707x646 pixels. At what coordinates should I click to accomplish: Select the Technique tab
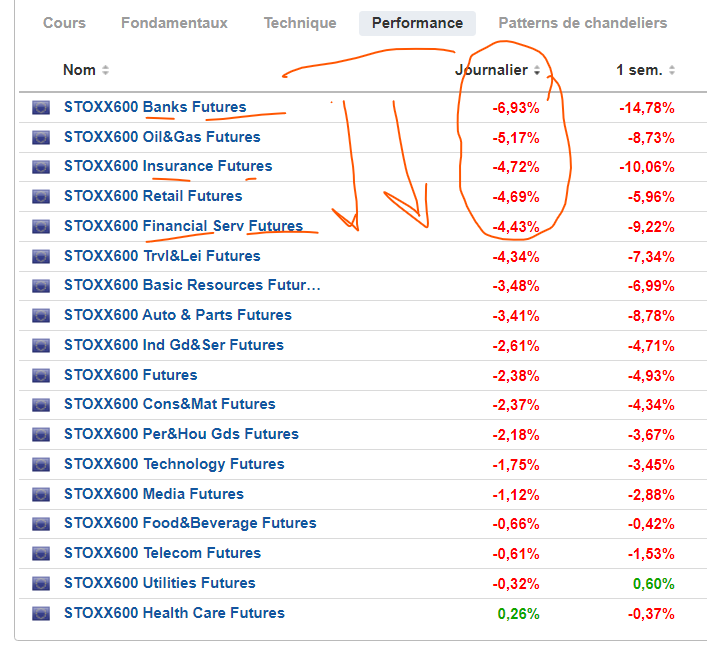pyautogui.click(x=300, y=23)
